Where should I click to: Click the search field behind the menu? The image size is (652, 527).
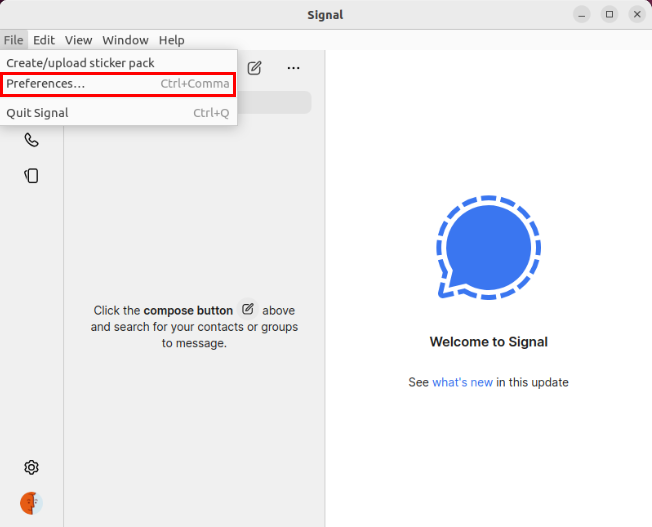pyautogui.click(x=274, y=102)
